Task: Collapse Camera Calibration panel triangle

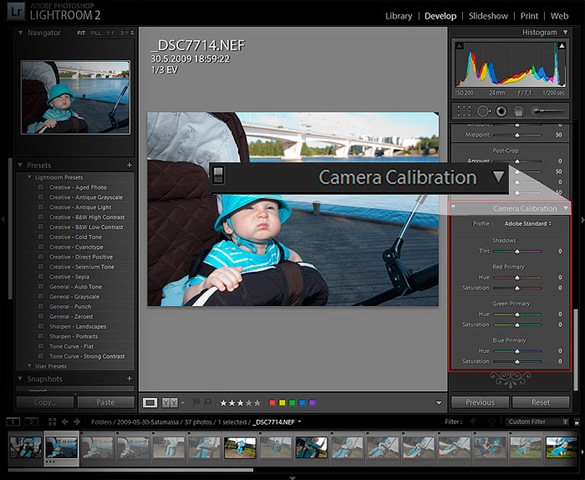Action: (566, 208)
